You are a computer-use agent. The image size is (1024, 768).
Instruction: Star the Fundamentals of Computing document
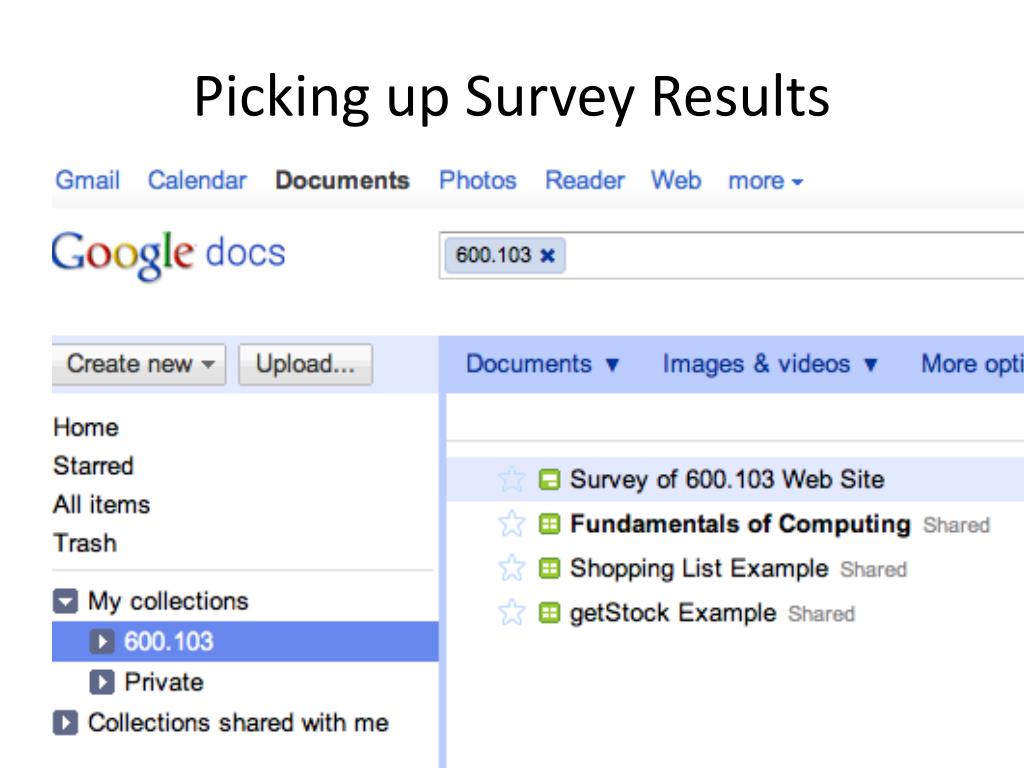pyautogui.click(x=511, y=523)
